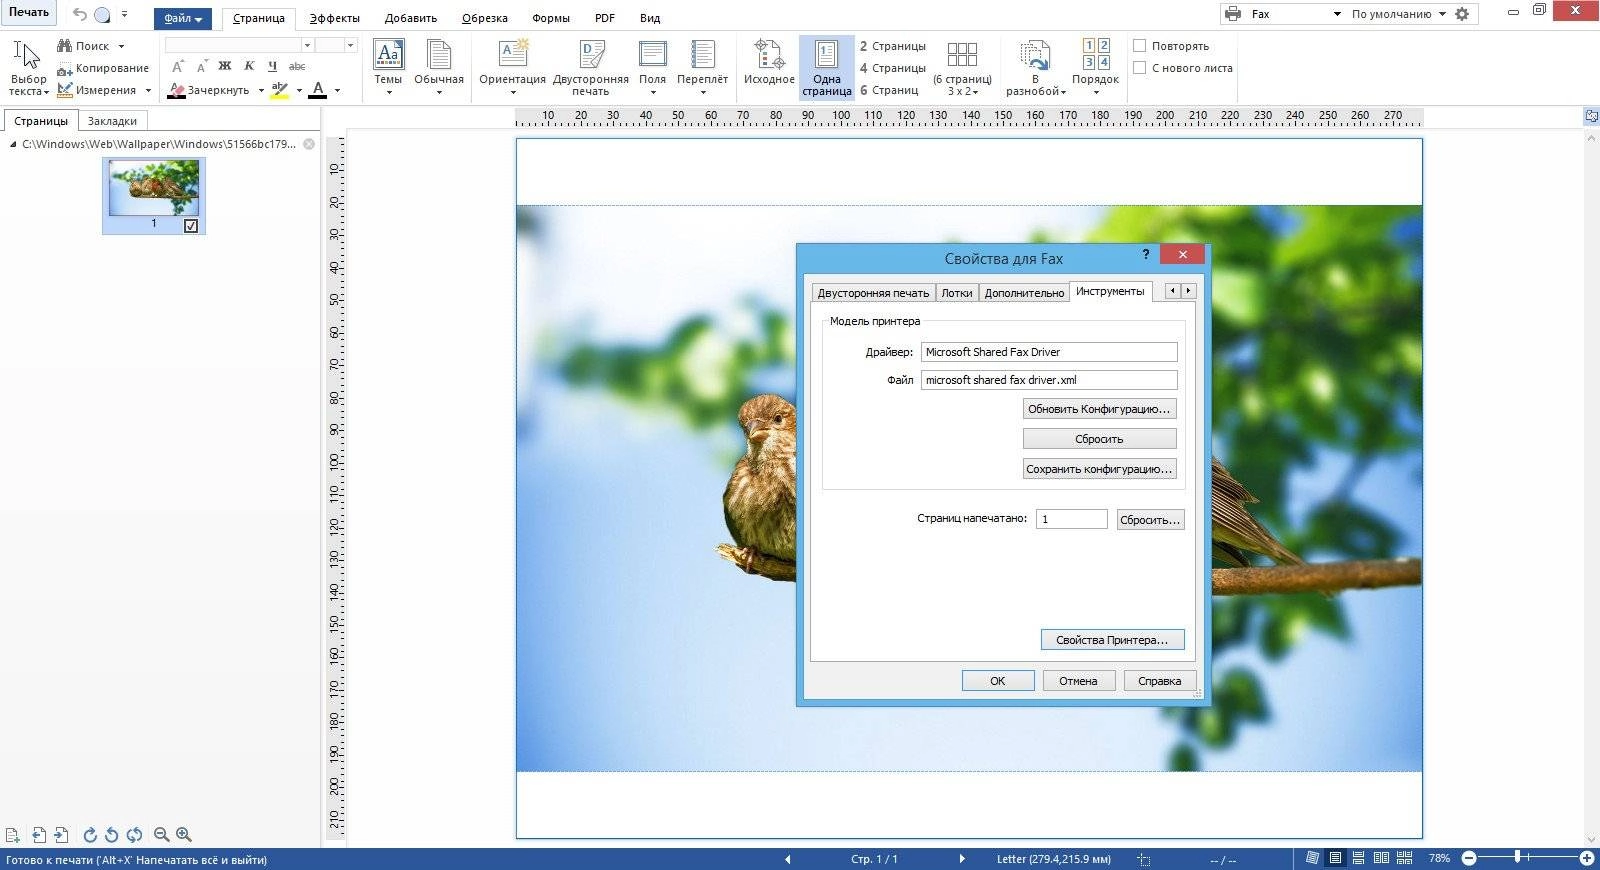
Task: Switch to grid thumbnails view in status bar
Action: pyautogui.click(x=1404, y=859)
